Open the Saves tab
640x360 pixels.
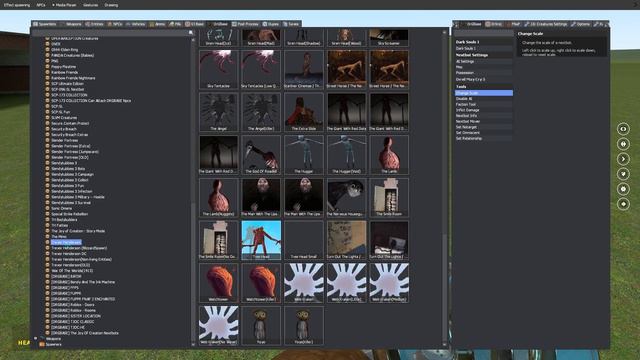tap(291, 24)
